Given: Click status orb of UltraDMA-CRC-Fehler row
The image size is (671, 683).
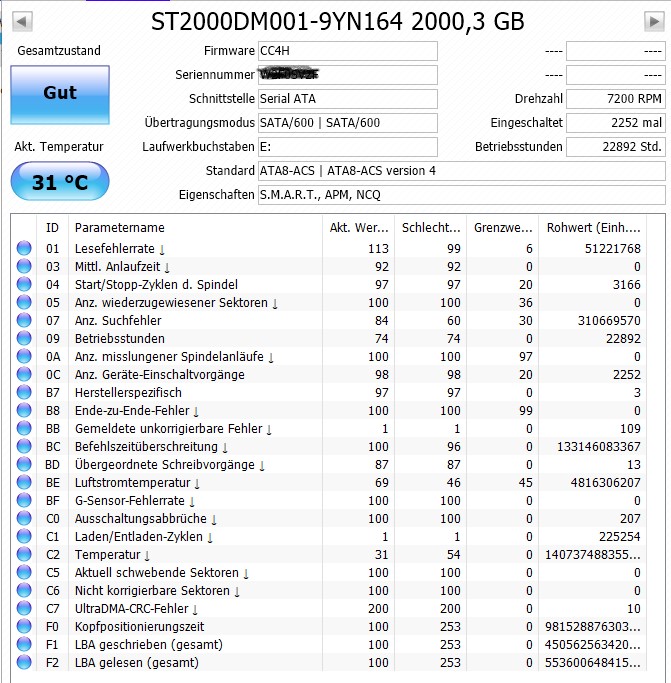Looking at the screenshot, I should coord(24,608).
